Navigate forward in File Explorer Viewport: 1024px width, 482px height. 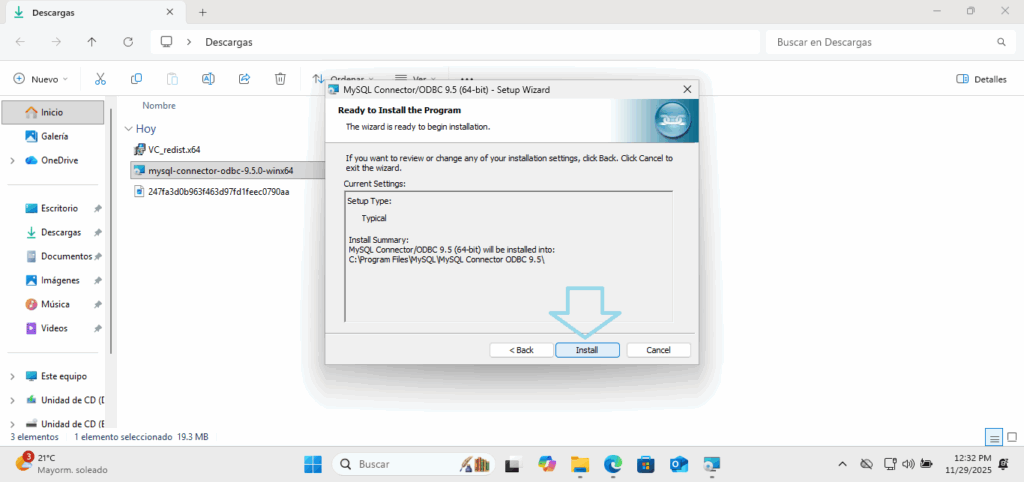coord(56,42)
